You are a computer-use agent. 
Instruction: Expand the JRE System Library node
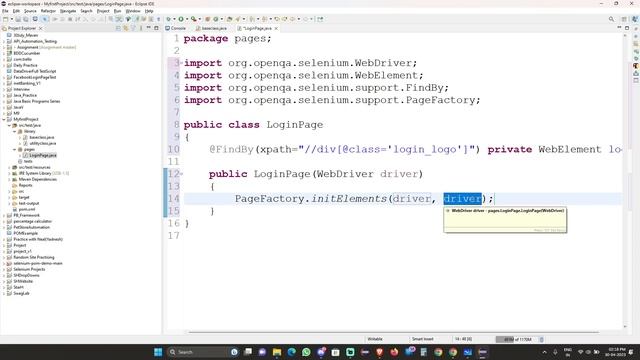(x=9, y=173)
